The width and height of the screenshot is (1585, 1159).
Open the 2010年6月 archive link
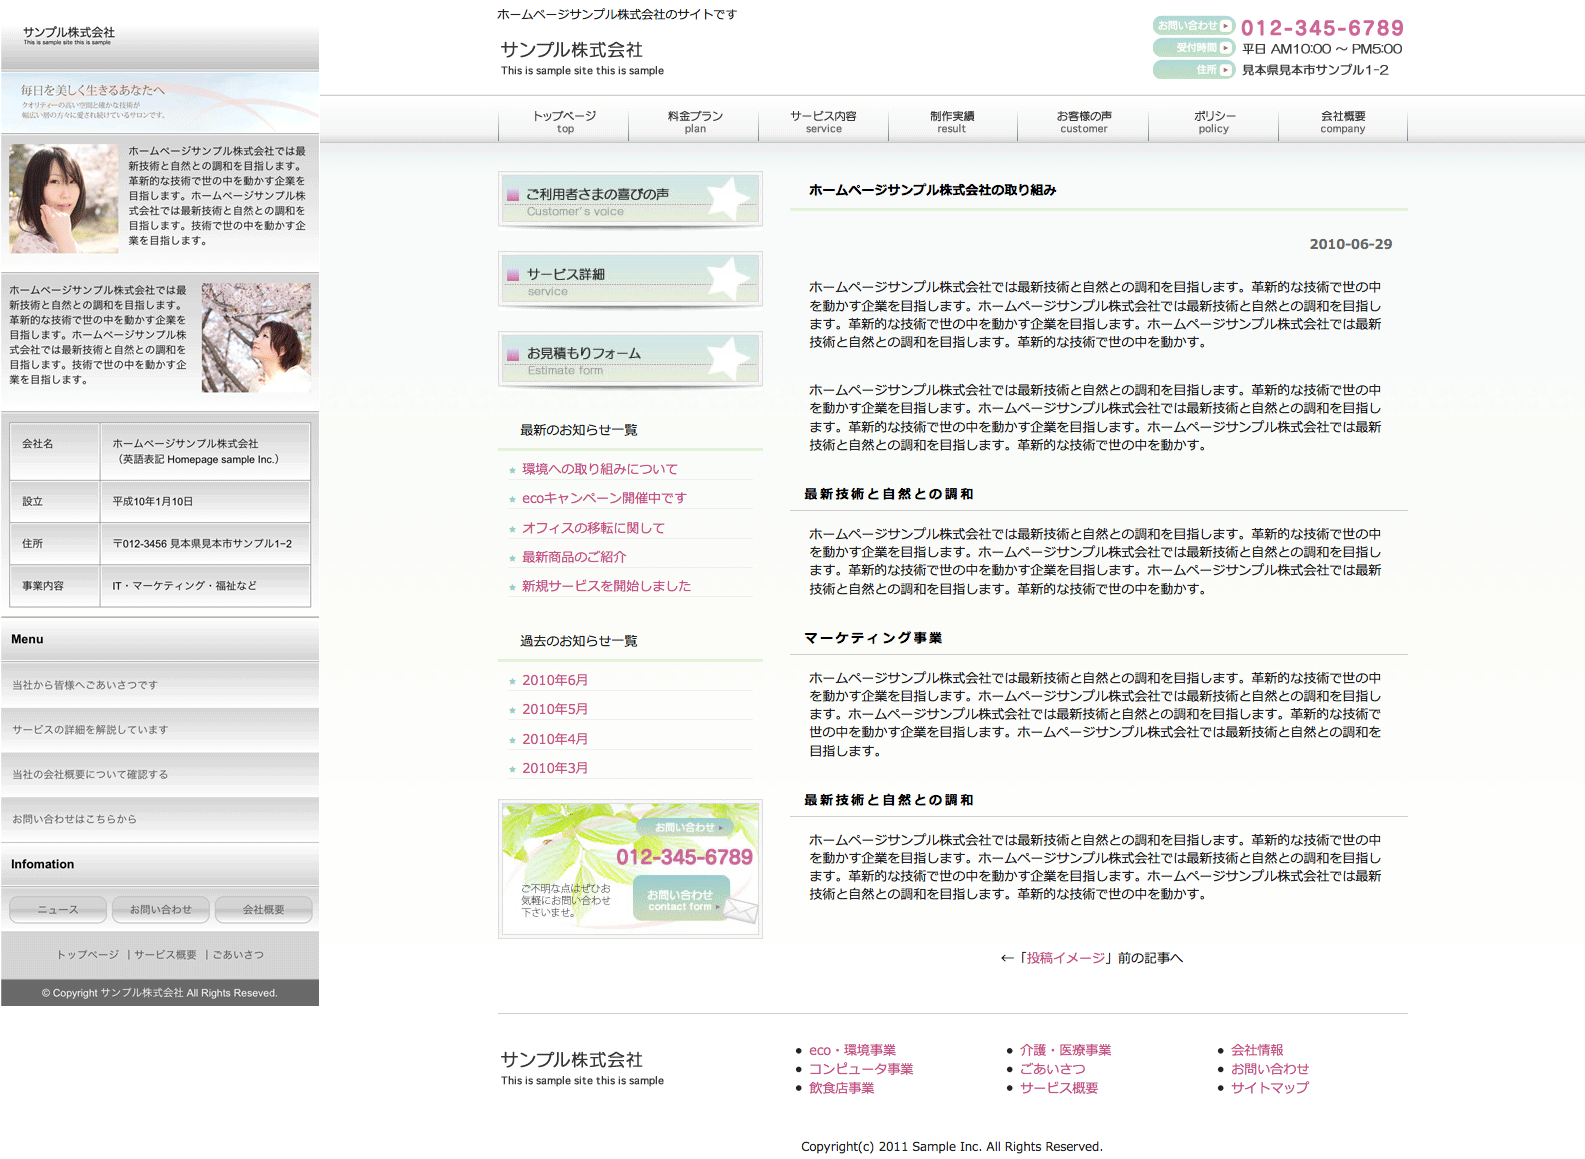(x=554, y=680)
